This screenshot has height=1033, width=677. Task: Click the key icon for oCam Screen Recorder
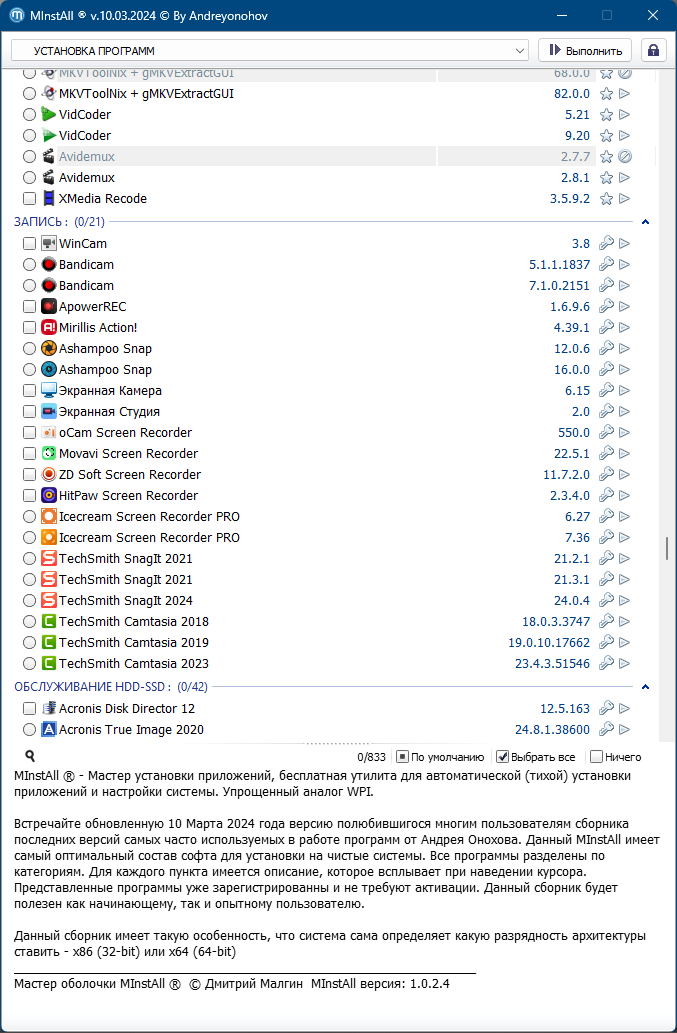click(x=606, y=433)
